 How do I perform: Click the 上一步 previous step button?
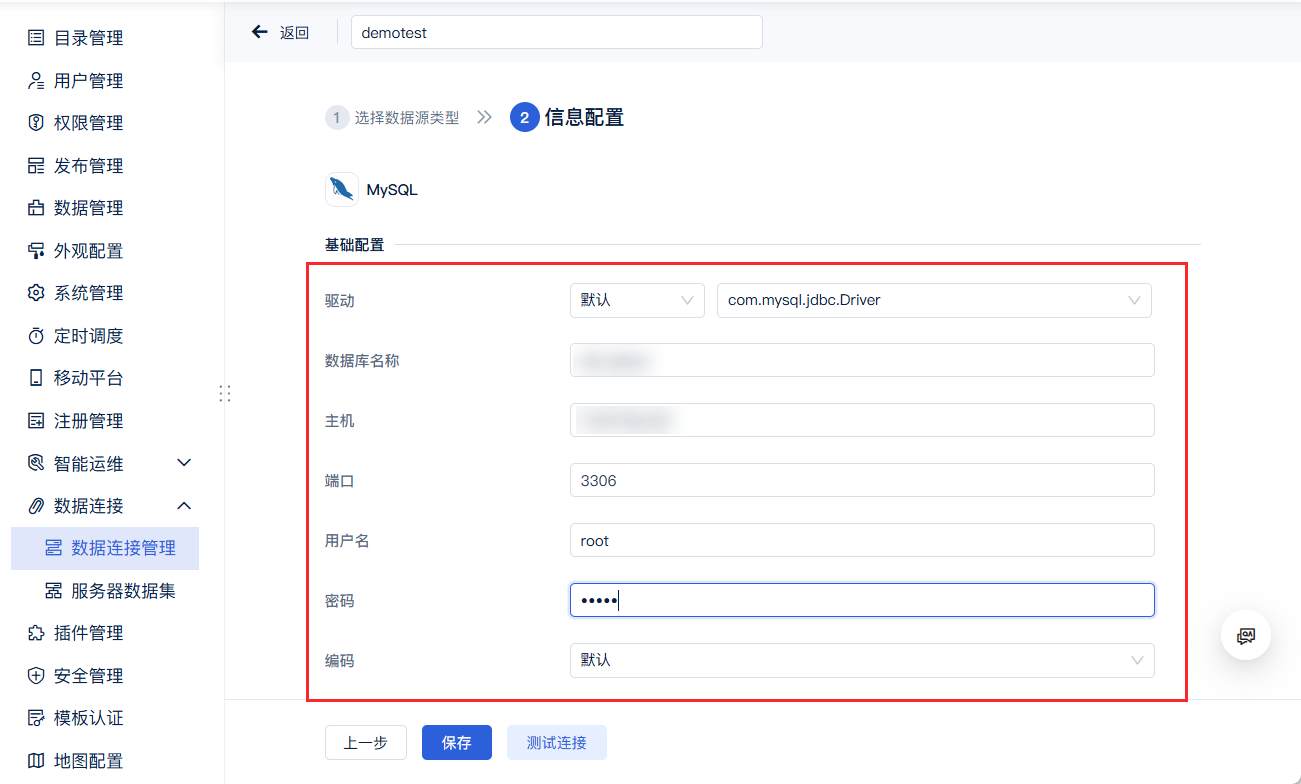coord(366,743)
